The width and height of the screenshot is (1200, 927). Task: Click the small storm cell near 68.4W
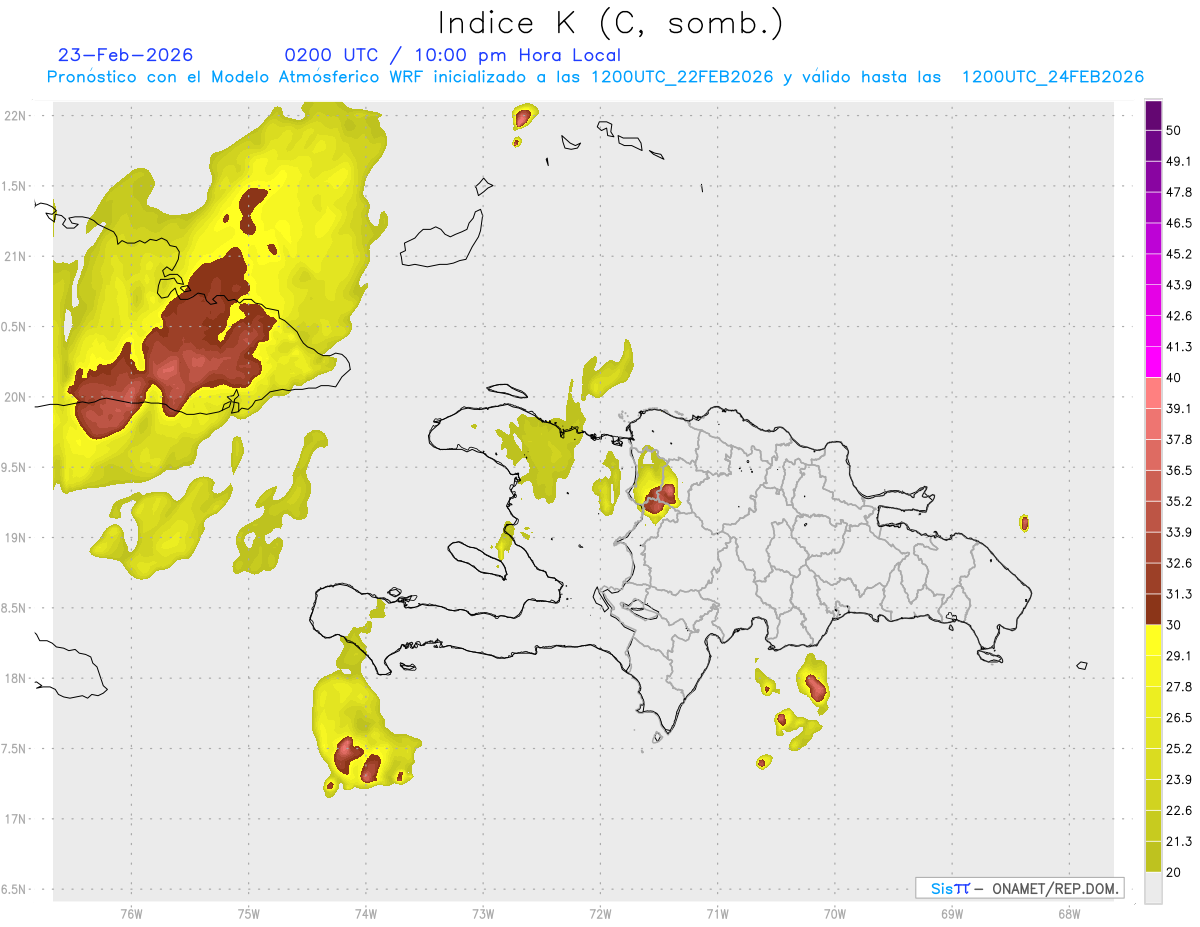click(x=1024, y=522)
